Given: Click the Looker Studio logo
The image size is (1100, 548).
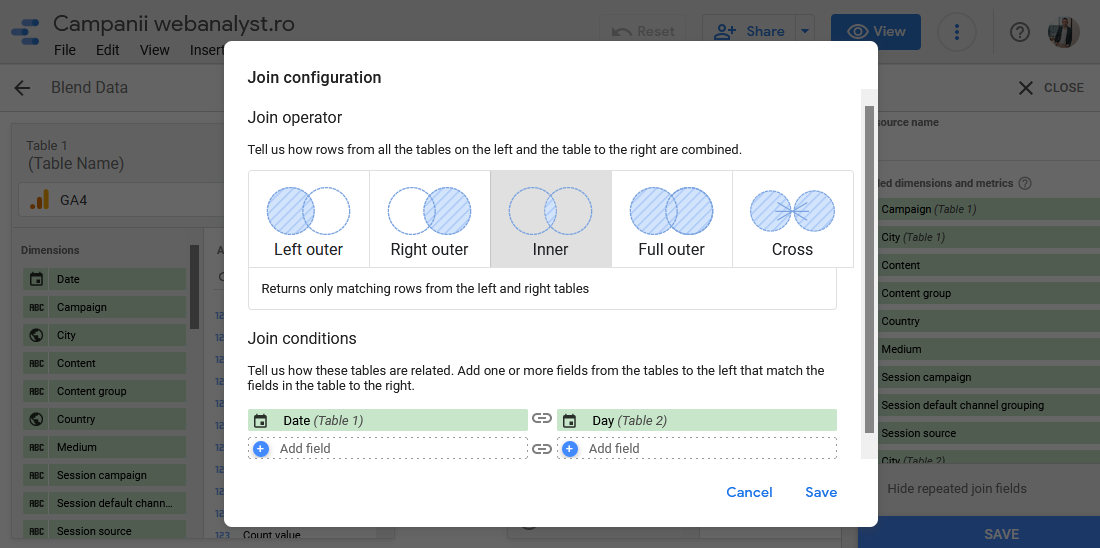Looking at the screenshot, I should point(27,34).
